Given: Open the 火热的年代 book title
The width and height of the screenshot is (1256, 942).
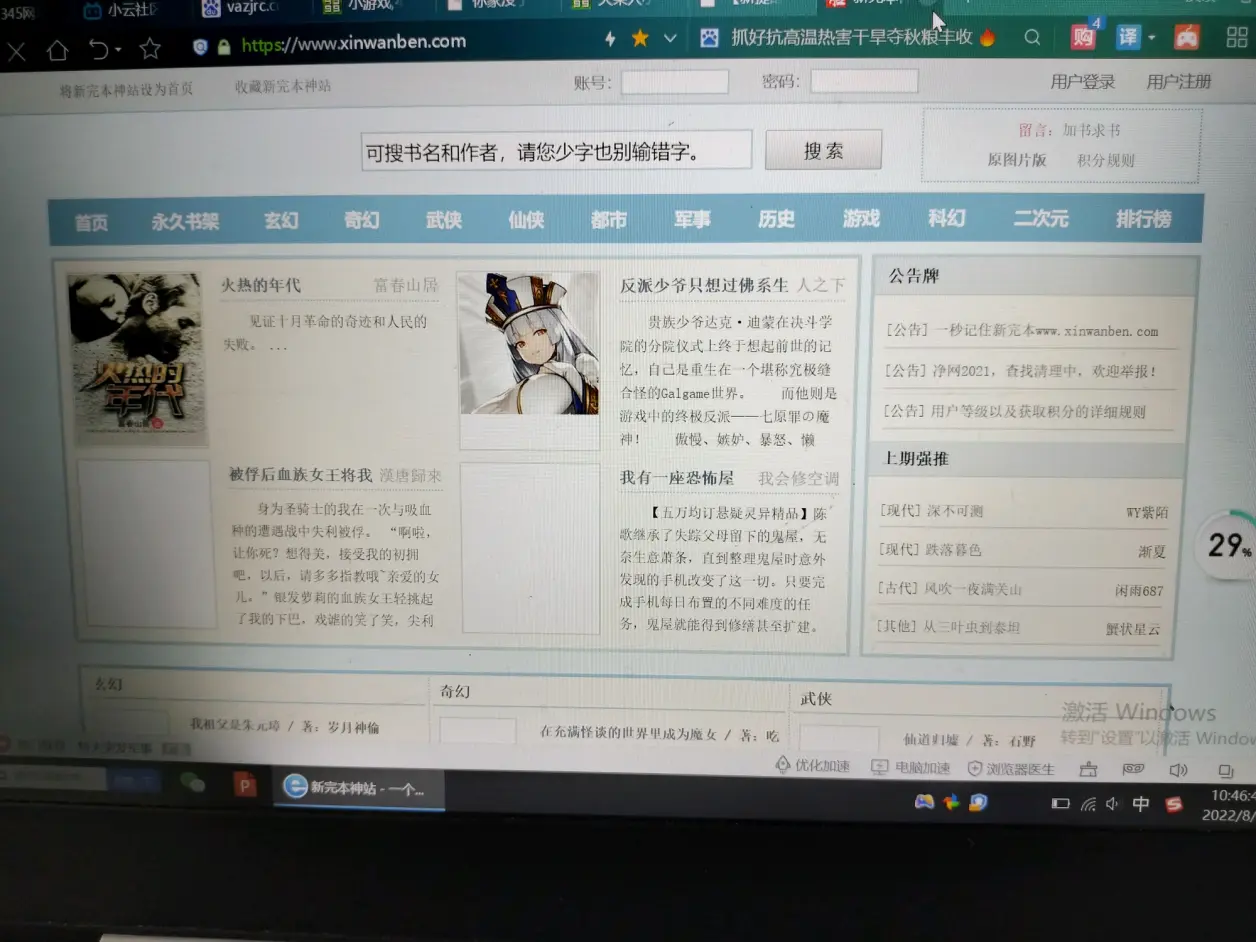Looking at the screenshot, I should (x=261, y=285).
